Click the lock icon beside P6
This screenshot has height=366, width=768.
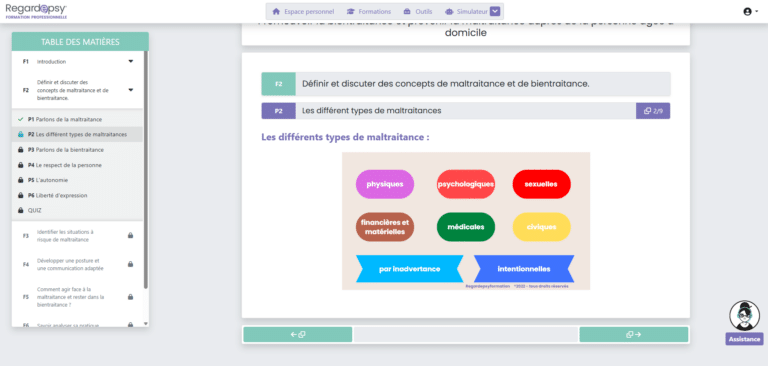[20, 195]
